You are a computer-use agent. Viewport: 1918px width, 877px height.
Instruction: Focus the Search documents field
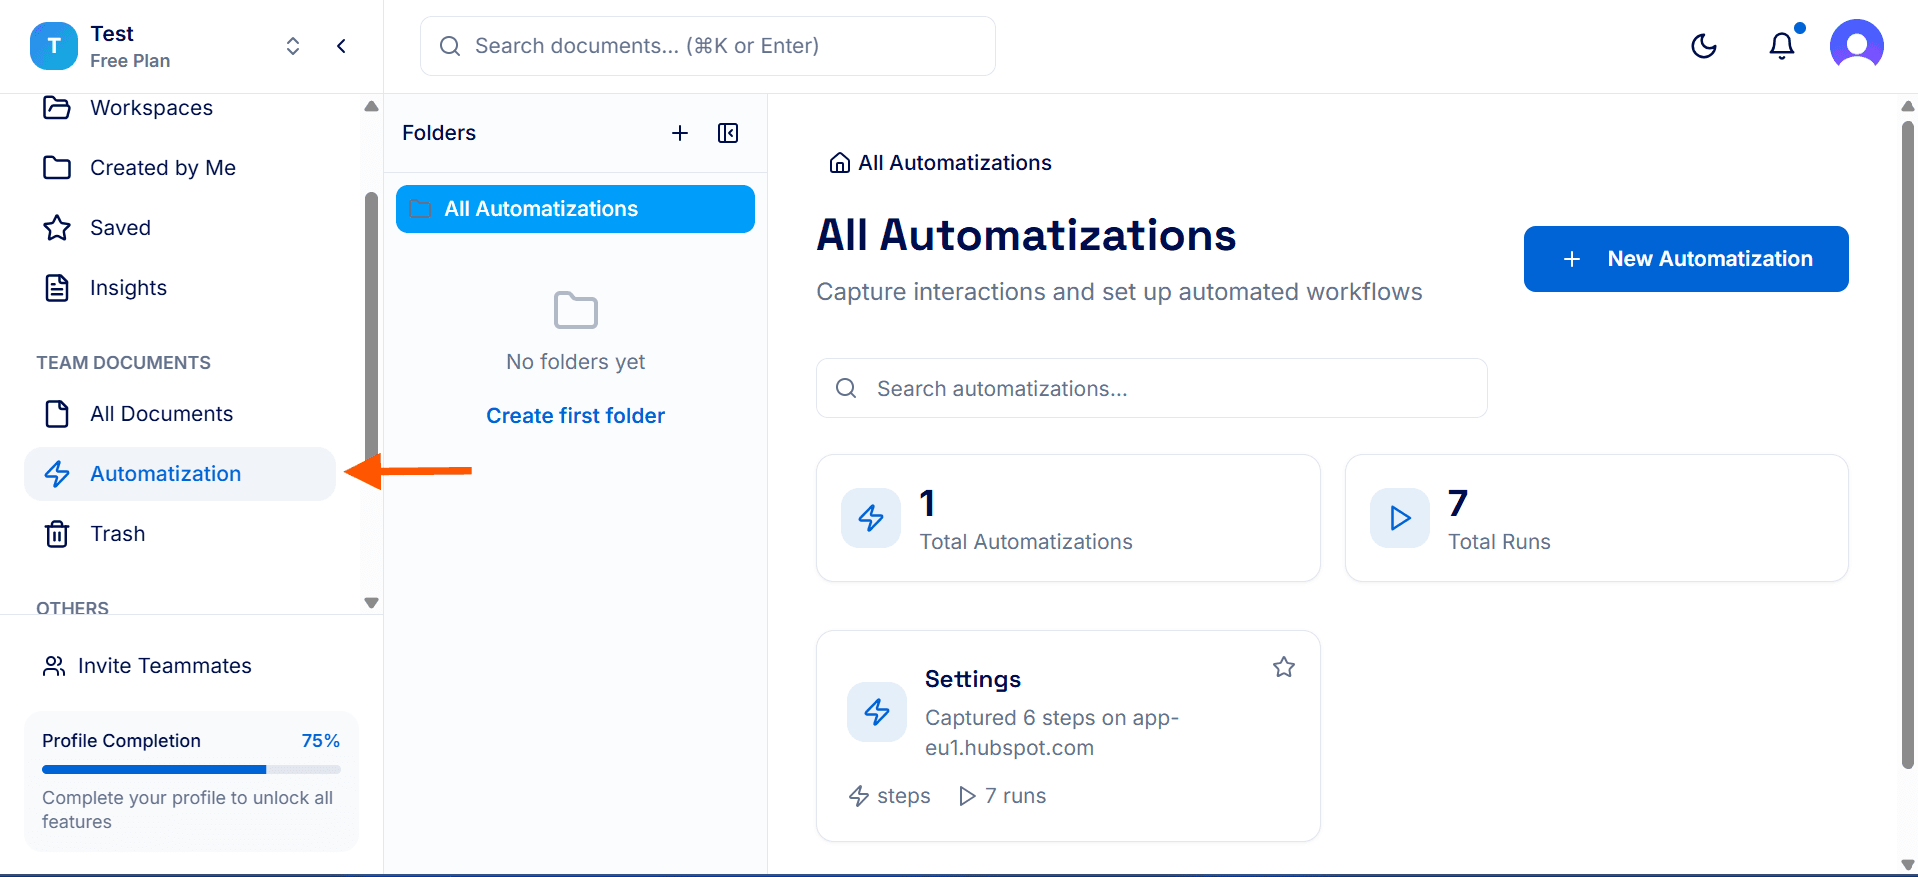coord(708,46)
